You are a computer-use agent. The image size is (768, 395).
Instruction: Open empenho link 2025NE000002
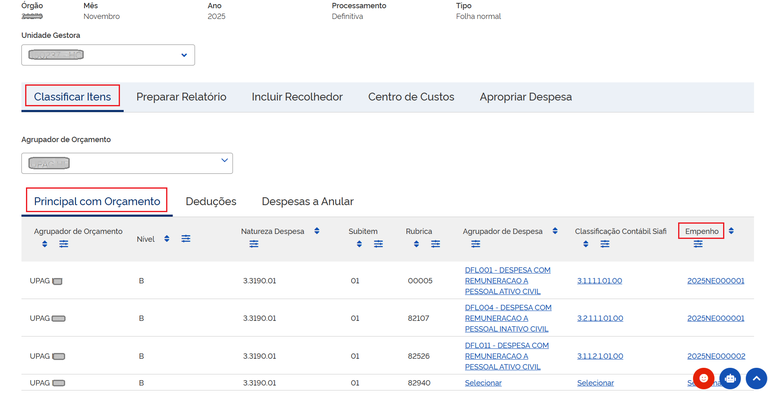pyautogui.click(x=716, y=356)
